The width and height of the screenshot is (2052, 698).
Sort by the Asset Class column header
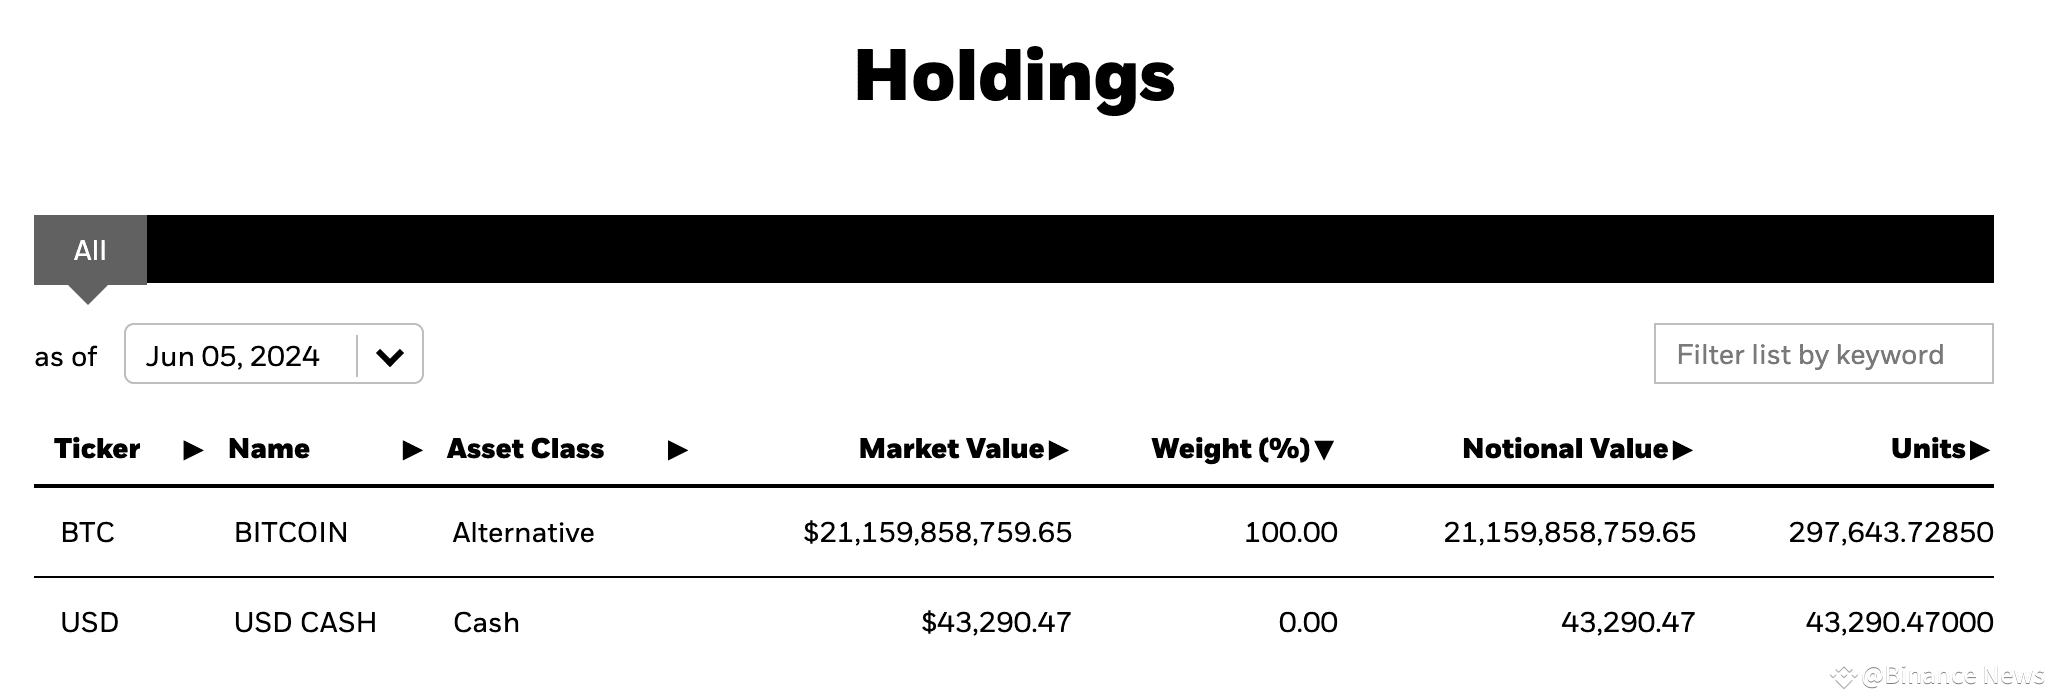[x=525, y=449]
